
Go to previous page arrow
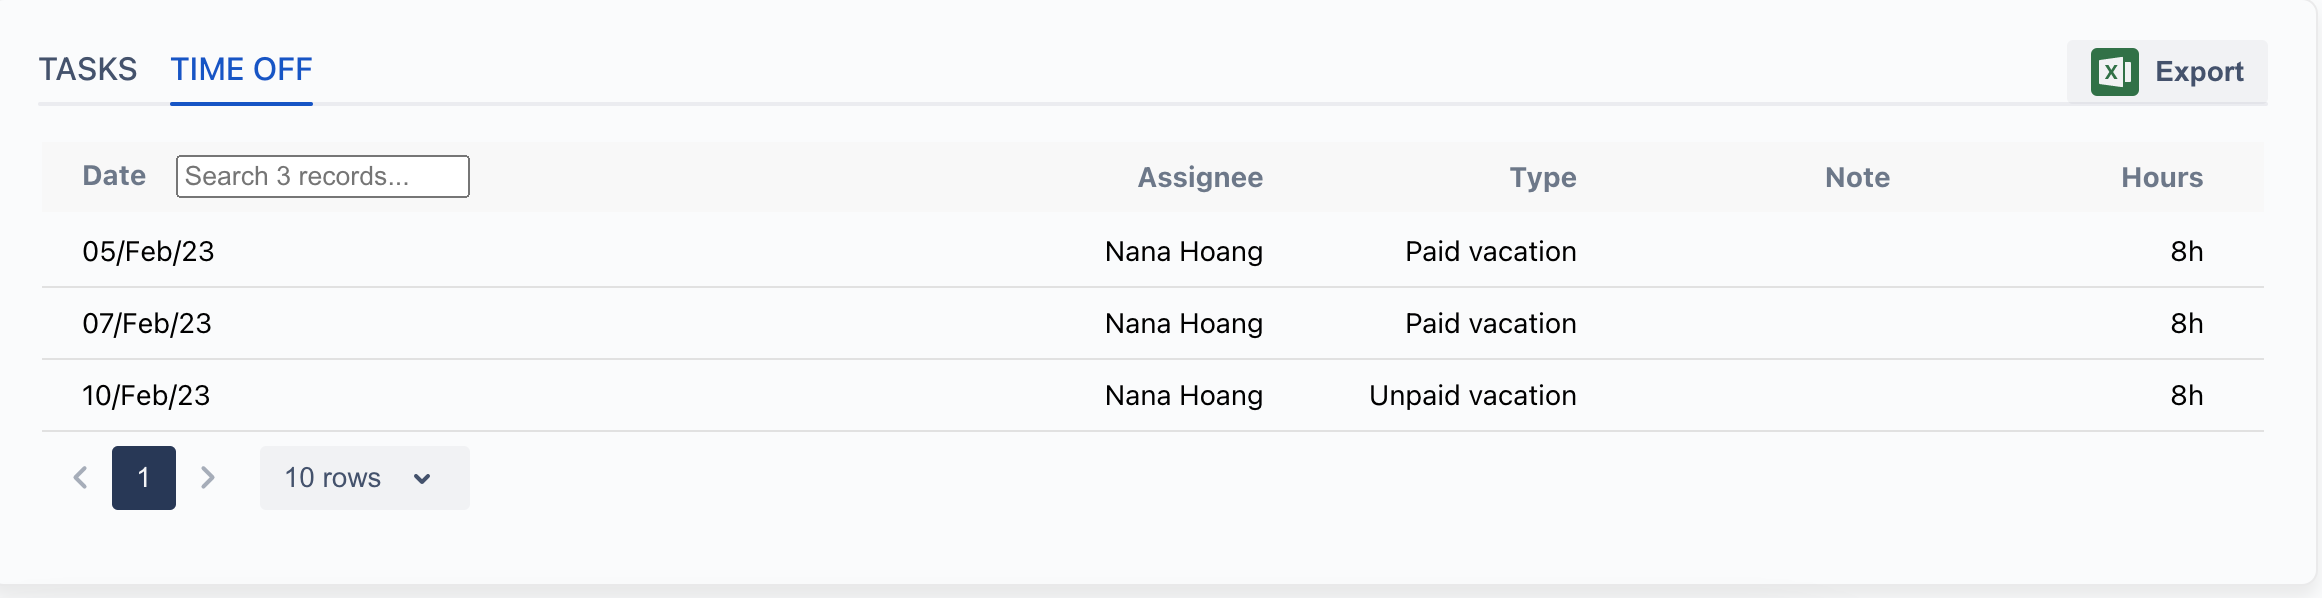(x=81, y=478)
